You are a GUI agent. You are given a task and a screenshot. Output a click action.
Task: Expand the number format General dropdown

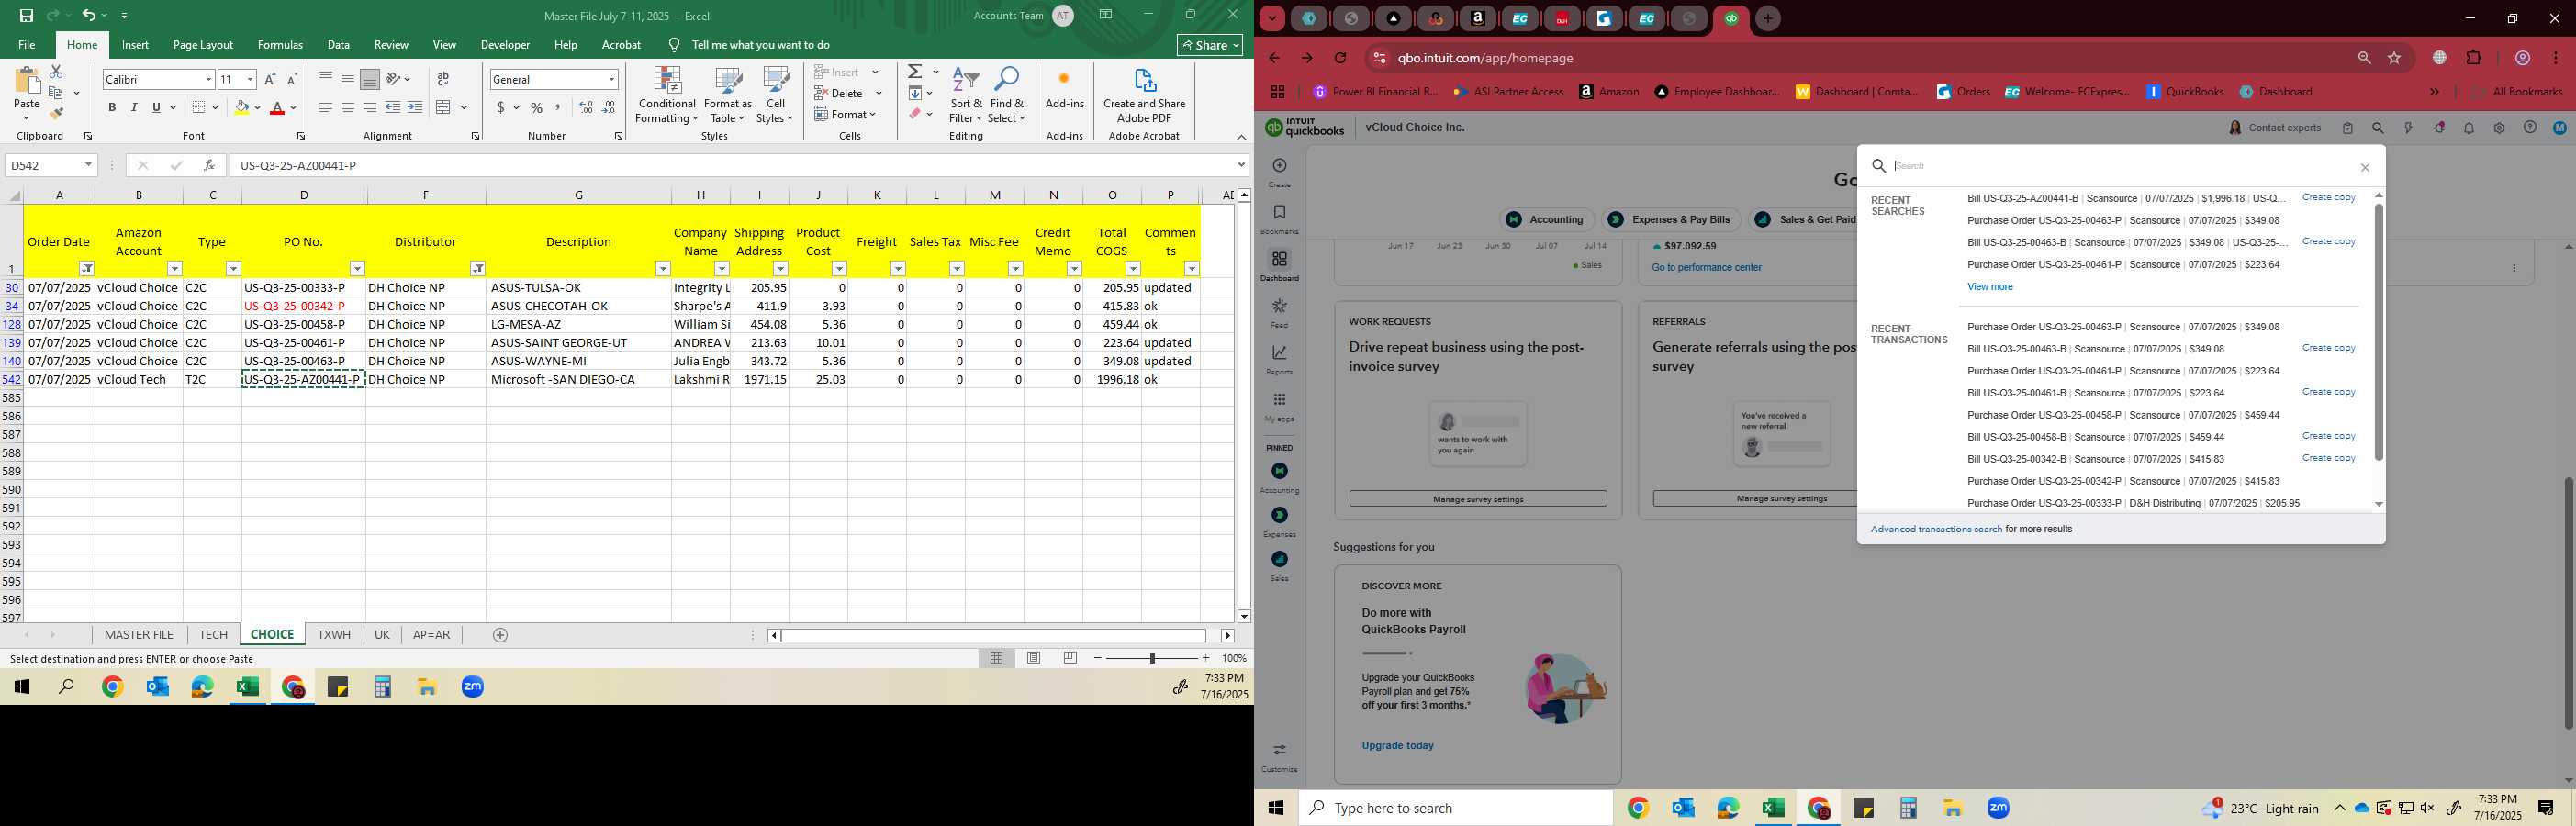click(x=611, y=79)
